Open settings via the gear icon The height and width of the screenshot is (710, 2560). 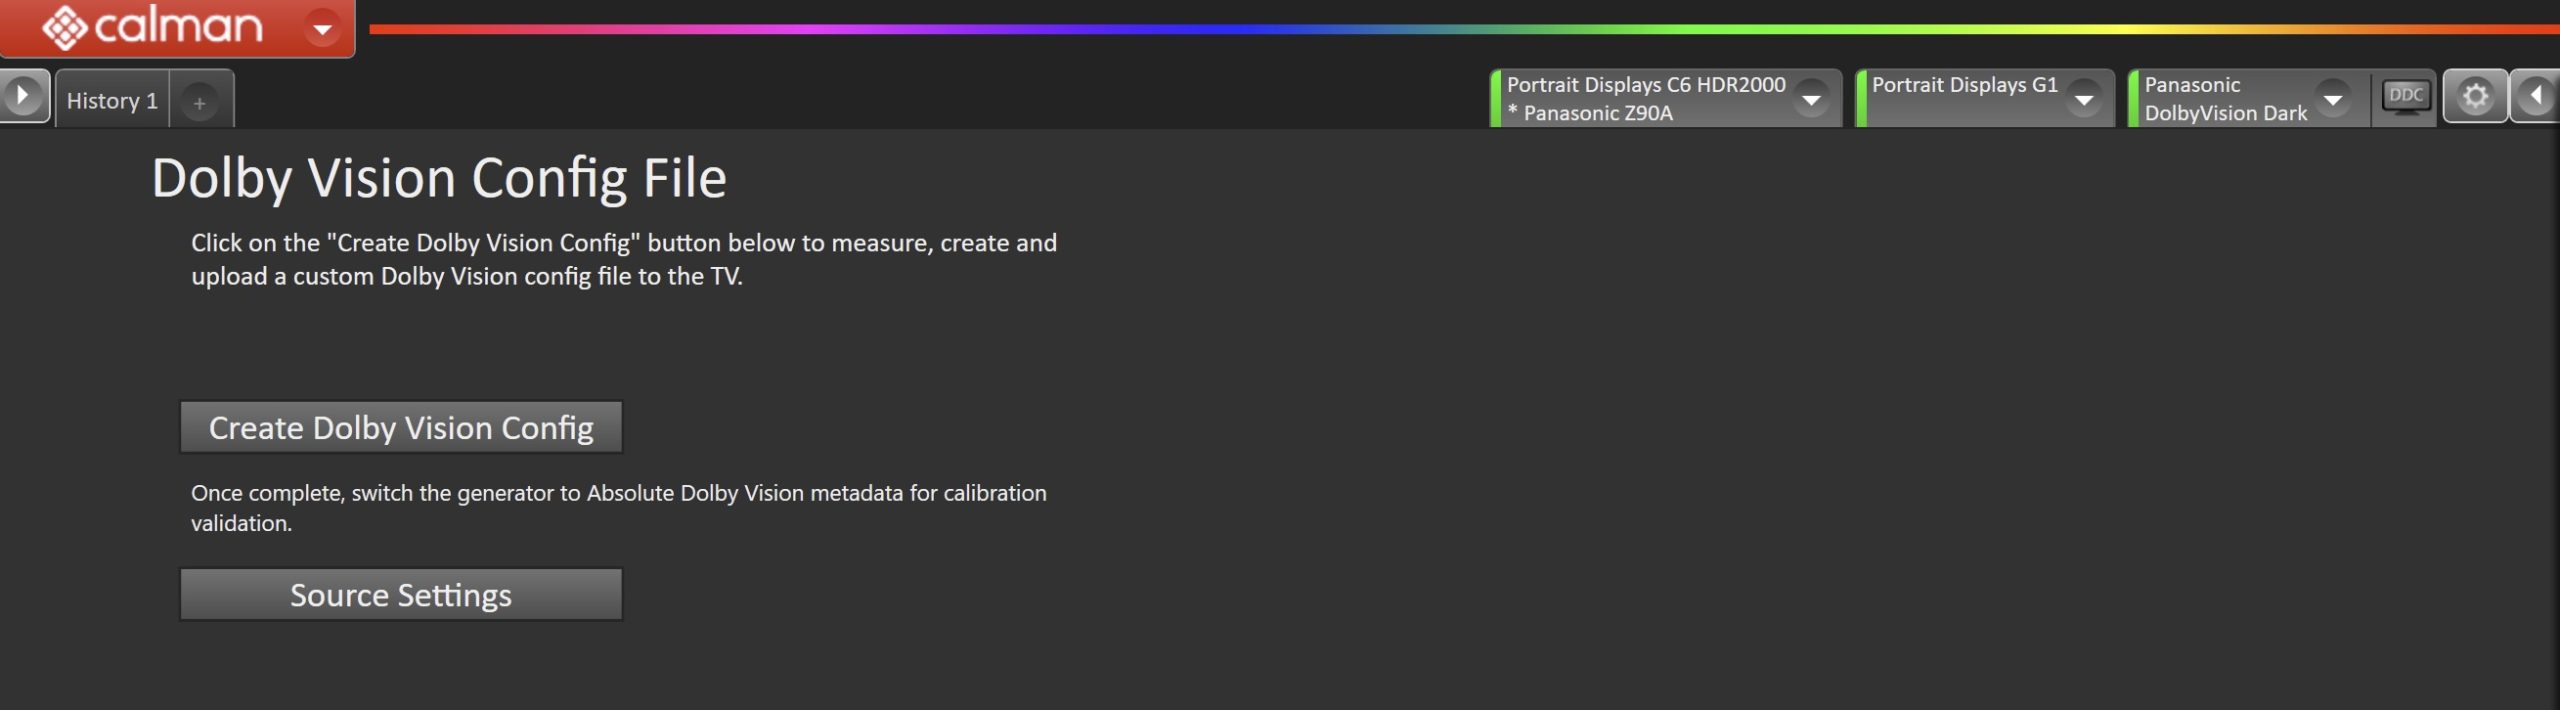[x=2475, y=97]
